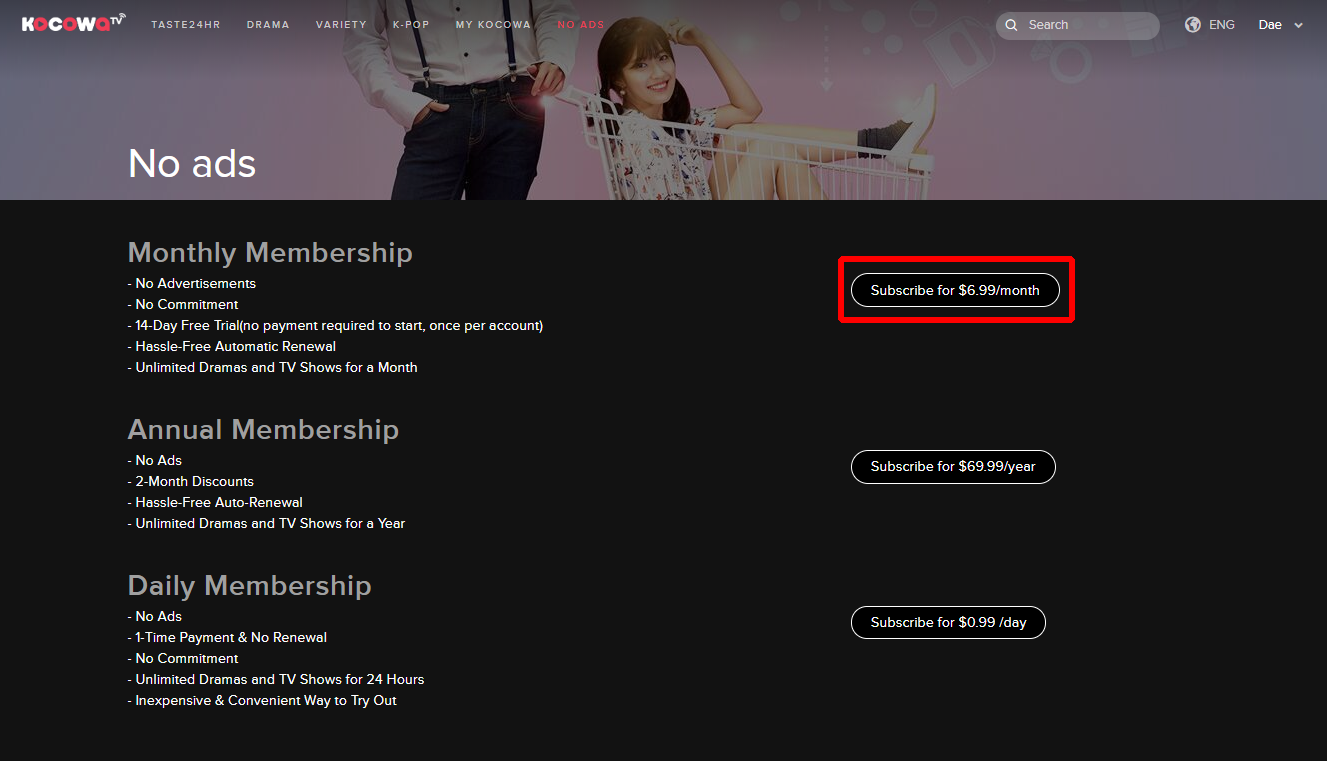
Task: Click the 2-Month Discounts line
Action: [191, 481]
